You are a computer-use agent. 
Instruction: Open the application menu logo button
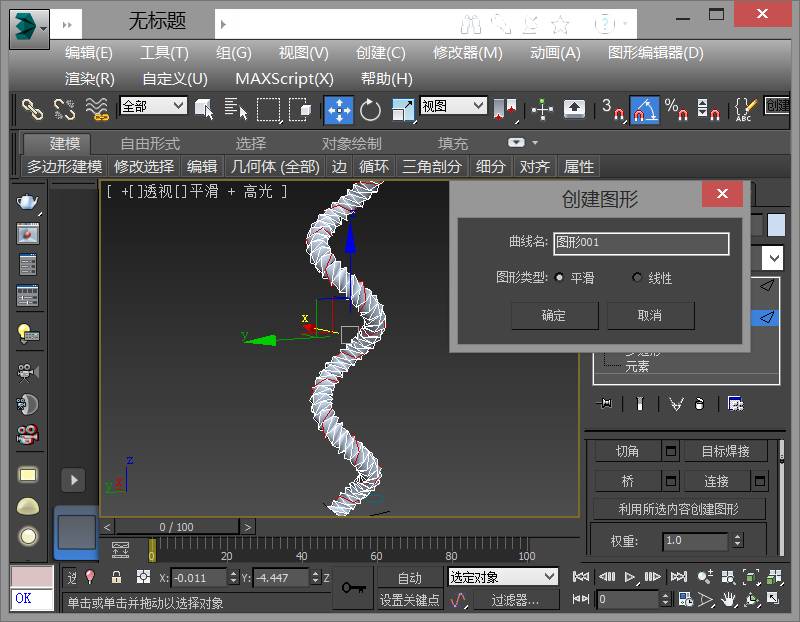click(x=29, y=29)
